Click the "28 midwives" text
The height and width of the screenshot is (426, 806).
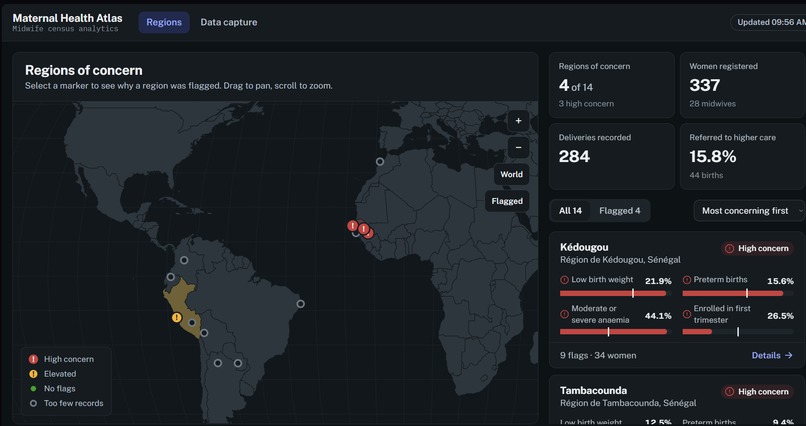coord(712,104)
